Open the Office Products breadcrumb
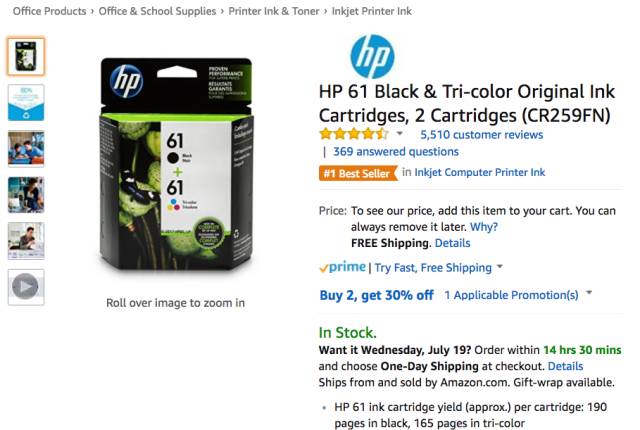The image size is (640, 430). pyautogui.click(x=49, y=11)
